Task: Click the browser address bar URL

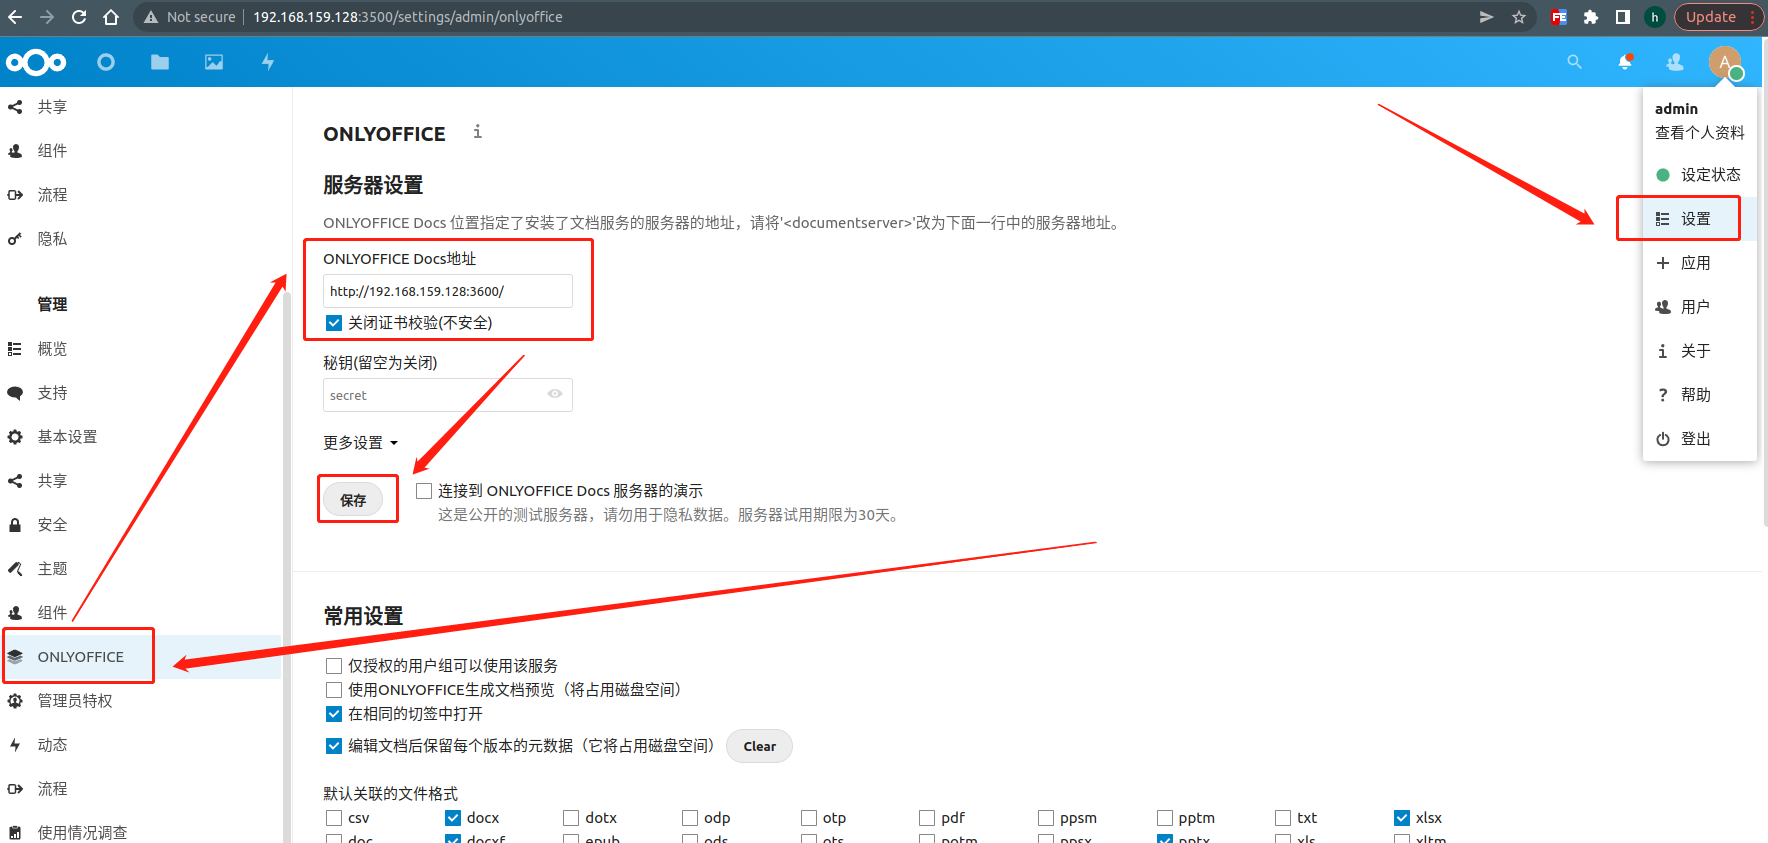Action: coord(407,17)
